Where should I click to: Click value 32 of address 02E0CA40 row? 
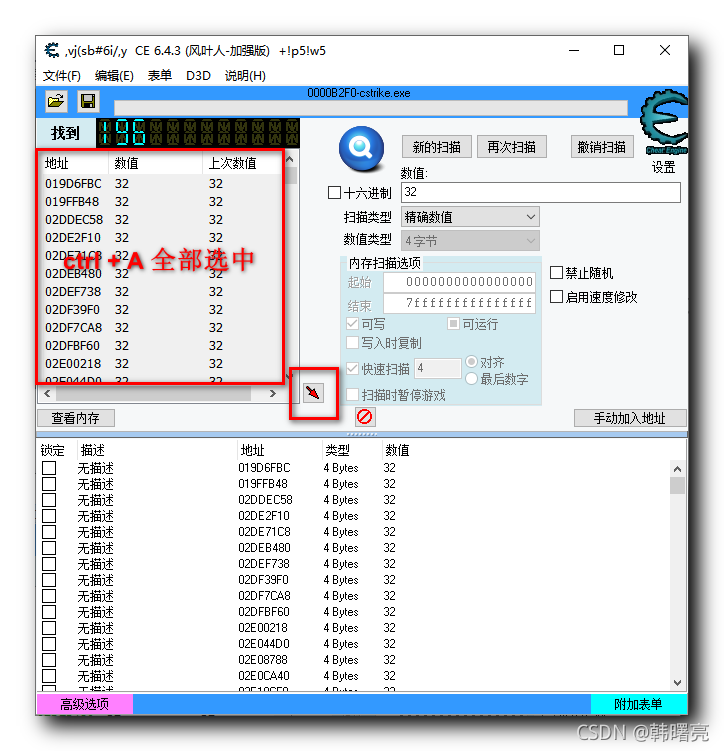389,676
